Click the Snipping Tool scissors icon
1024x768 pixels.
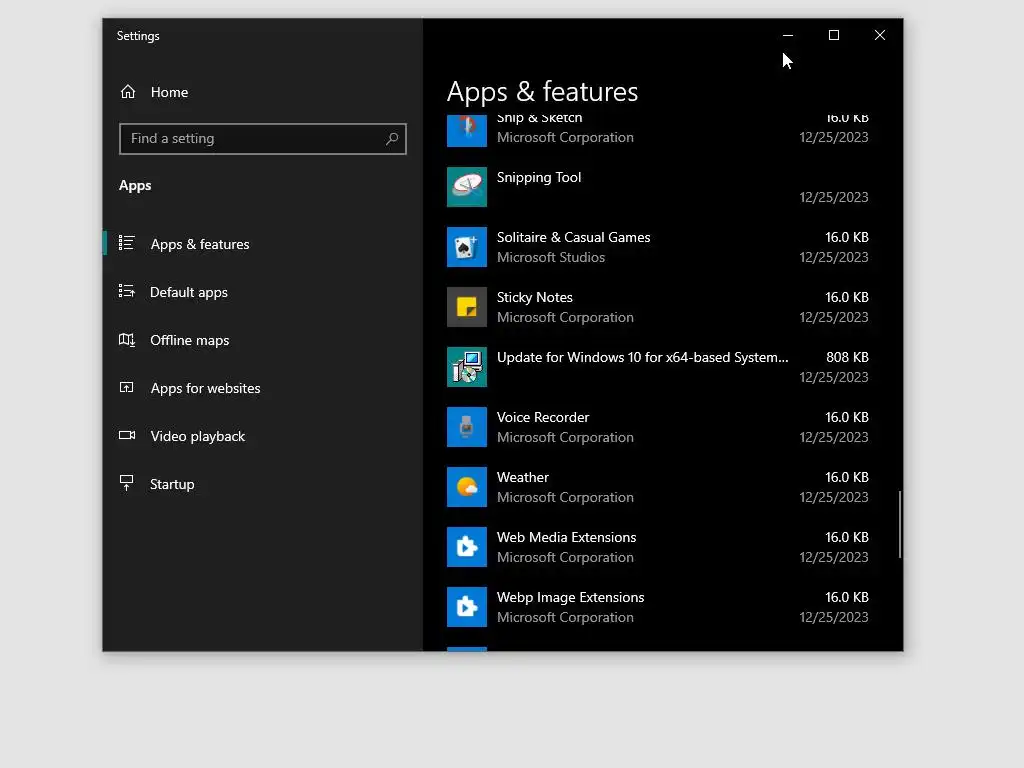[467, 187]
